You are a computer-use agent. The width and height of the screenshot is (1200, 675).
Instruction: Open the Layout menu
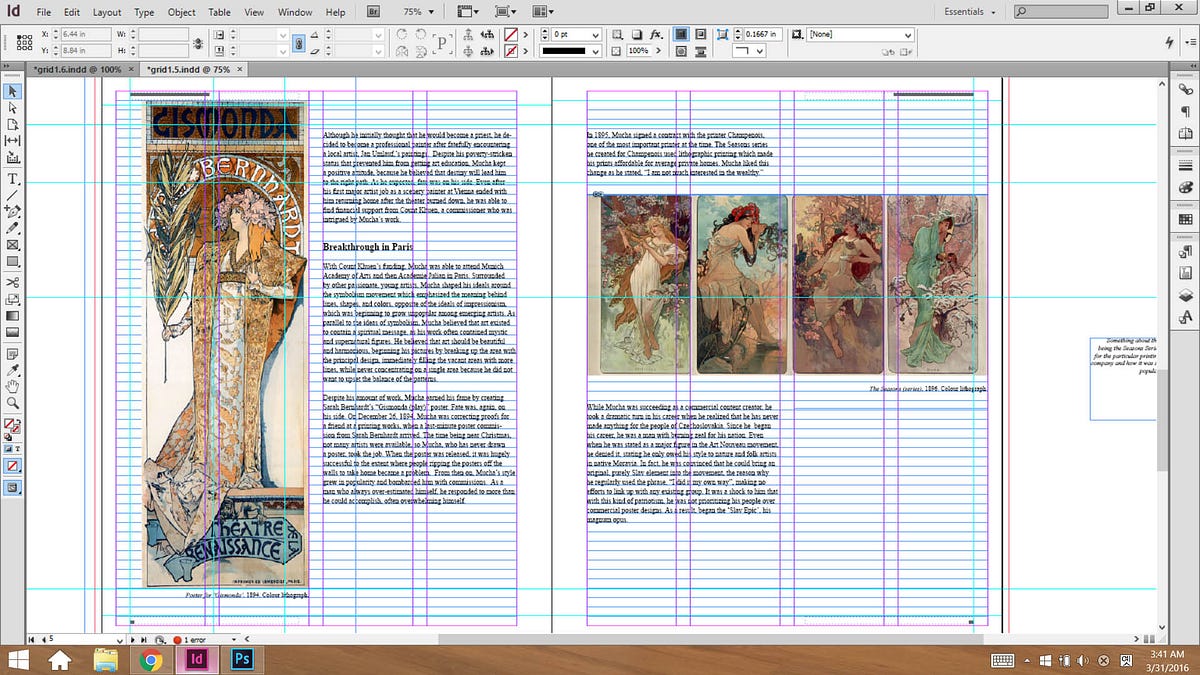pos(107,12)
